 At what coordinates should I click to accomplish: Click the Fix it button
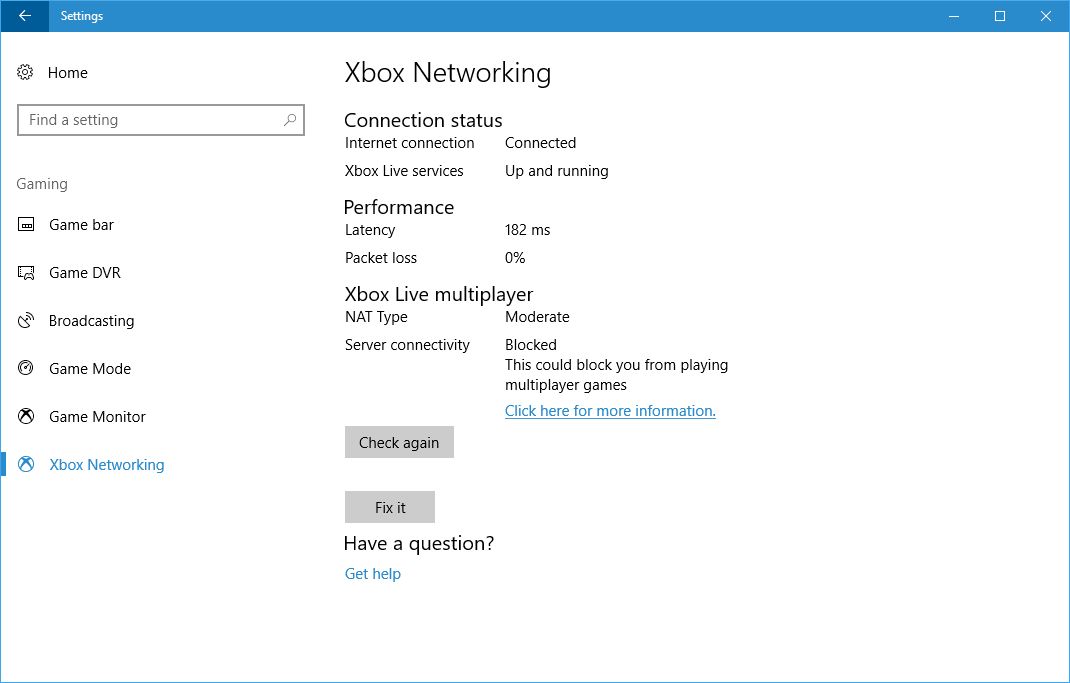point(390,507)
